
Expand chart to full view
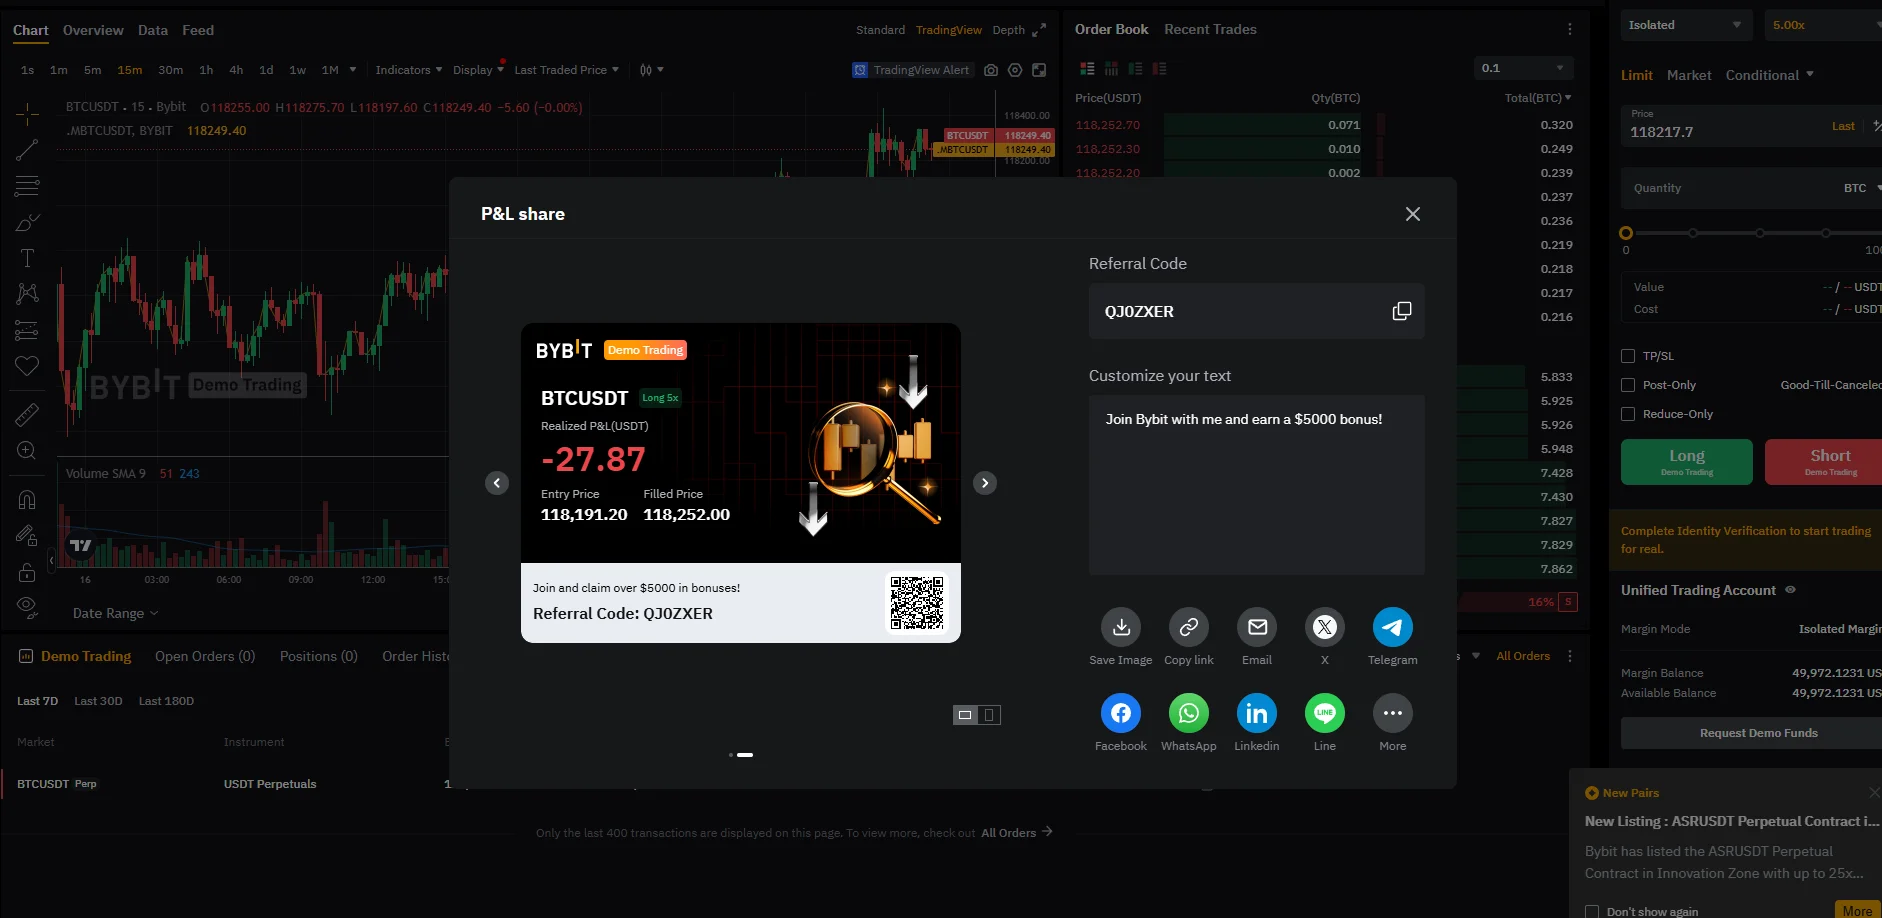tap(1039, 30)
